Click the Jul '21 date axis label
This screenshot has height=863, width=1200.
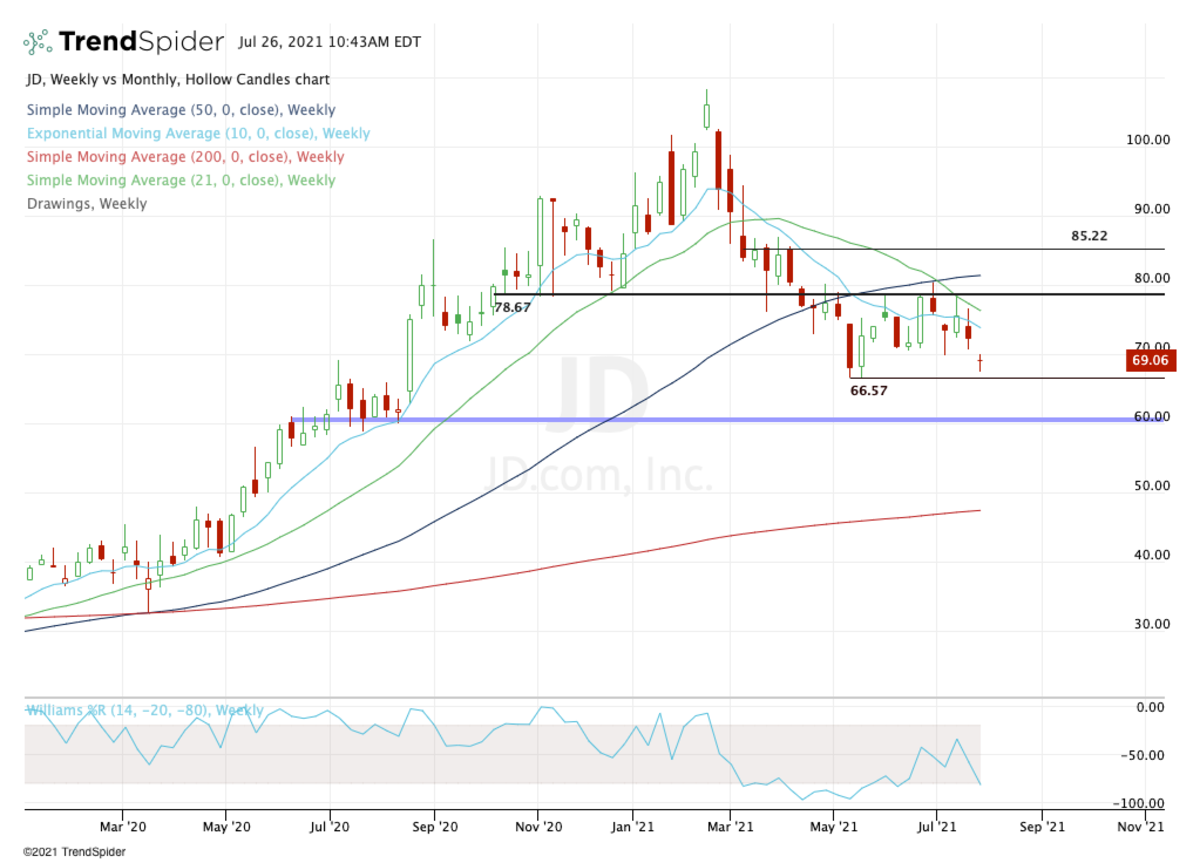click(936, 826)
